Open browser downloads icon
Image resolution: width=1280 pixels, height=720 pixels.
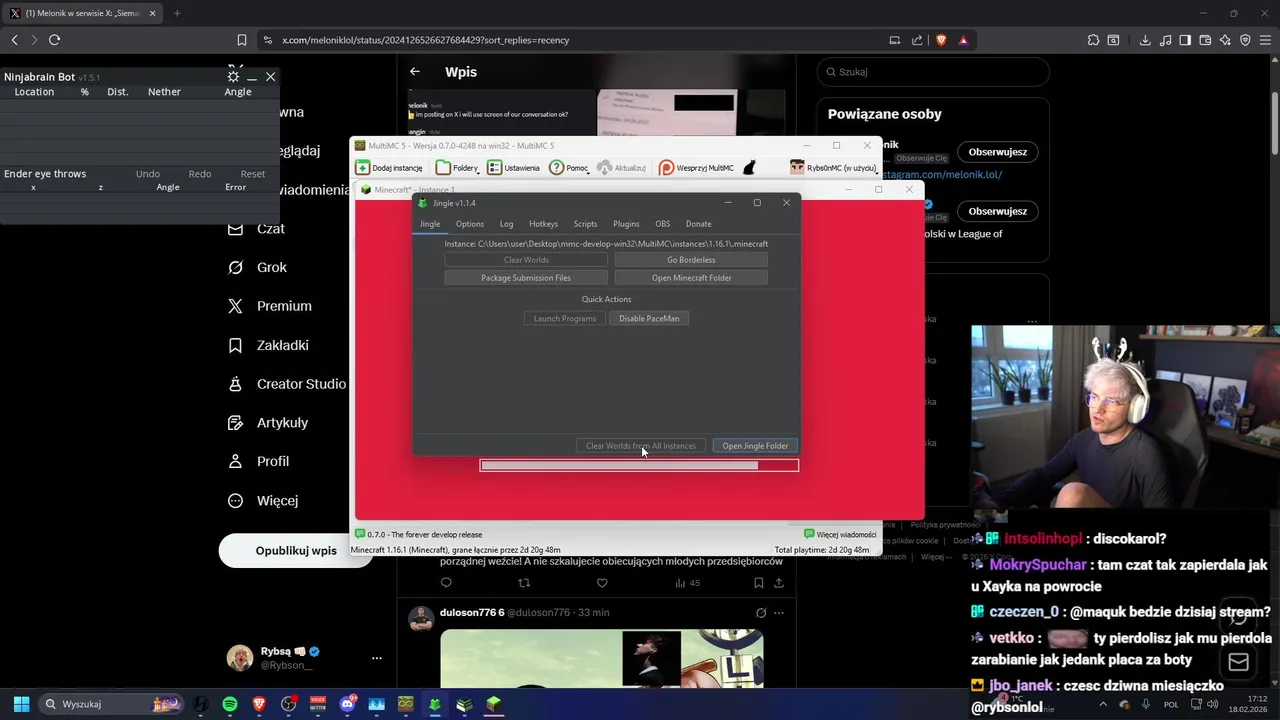pyautogui.click(x=1145, y=40)
